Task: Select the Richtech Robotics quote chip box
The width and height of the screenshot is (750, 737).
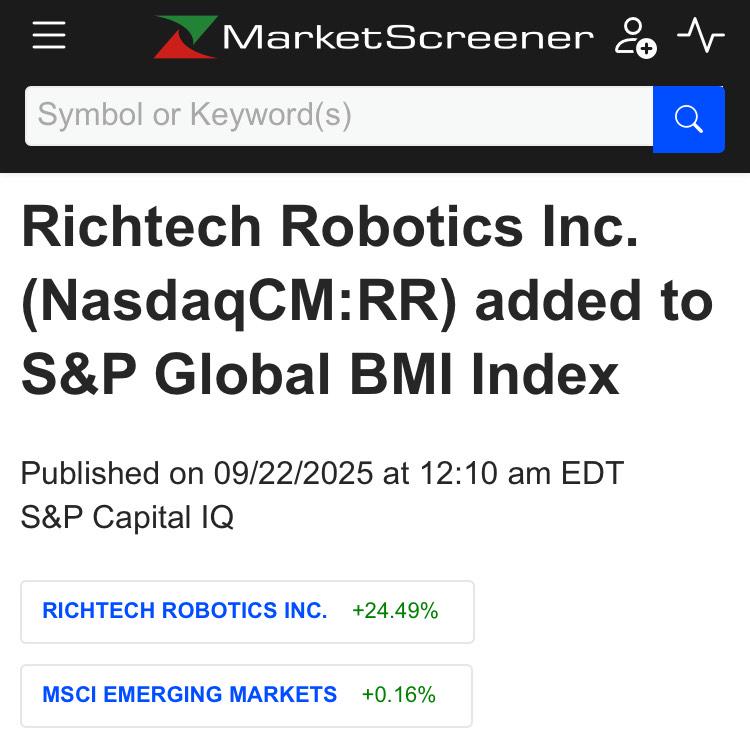Action: 247,611
